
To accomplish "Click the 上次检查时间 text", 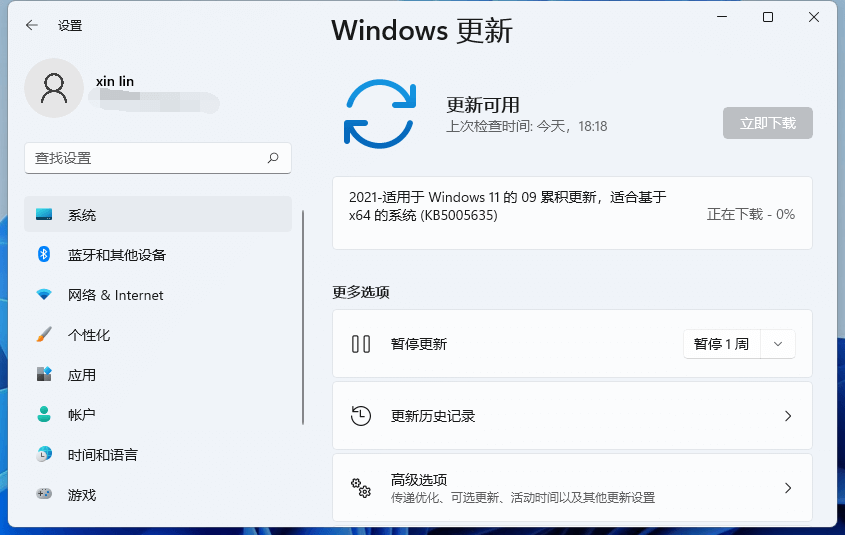I will pos(527,126).
